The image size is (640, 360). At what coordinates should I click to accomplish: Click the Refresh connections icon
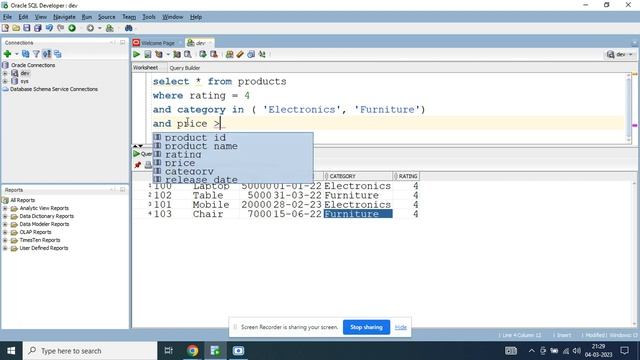[25, 54]
